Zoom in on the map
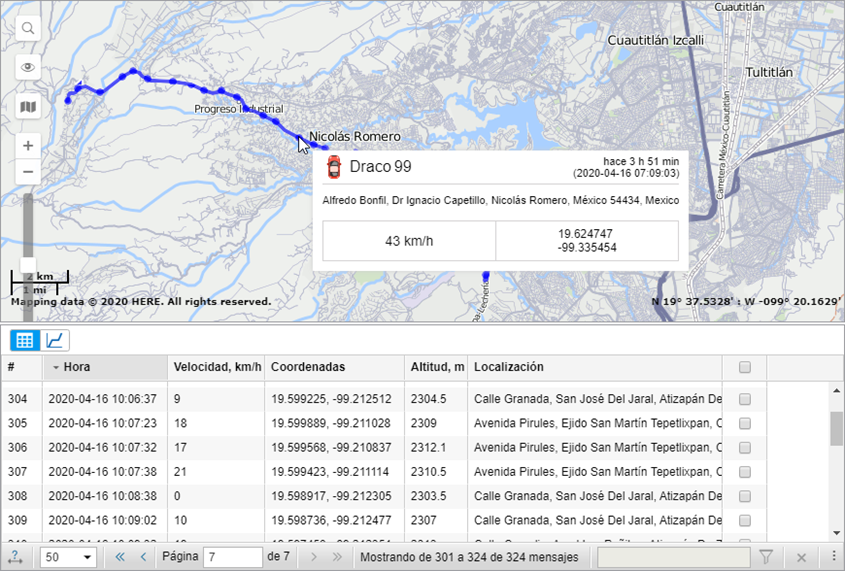The image size is (845, 571). [x=28, y=146]
